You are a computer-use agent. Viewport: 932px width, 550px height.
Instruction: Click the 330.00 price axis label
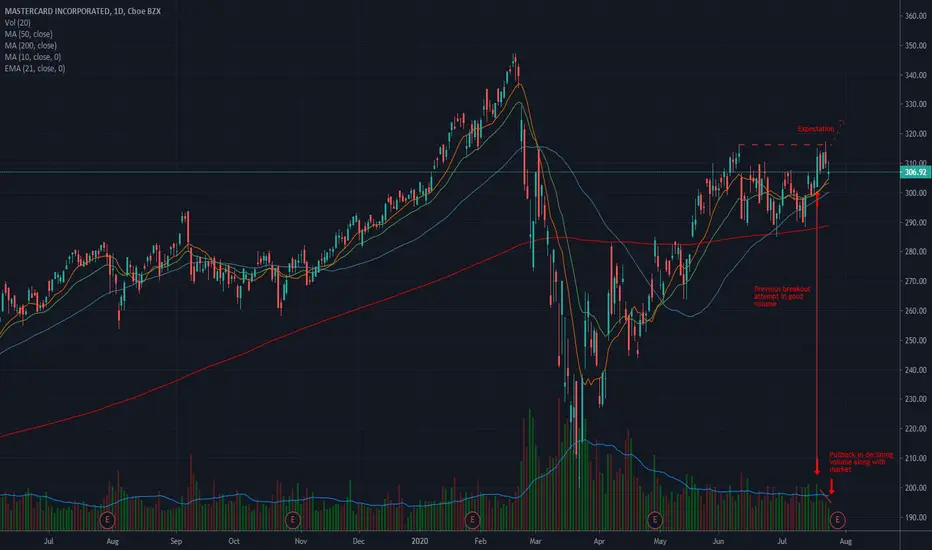tap(915, 104)
